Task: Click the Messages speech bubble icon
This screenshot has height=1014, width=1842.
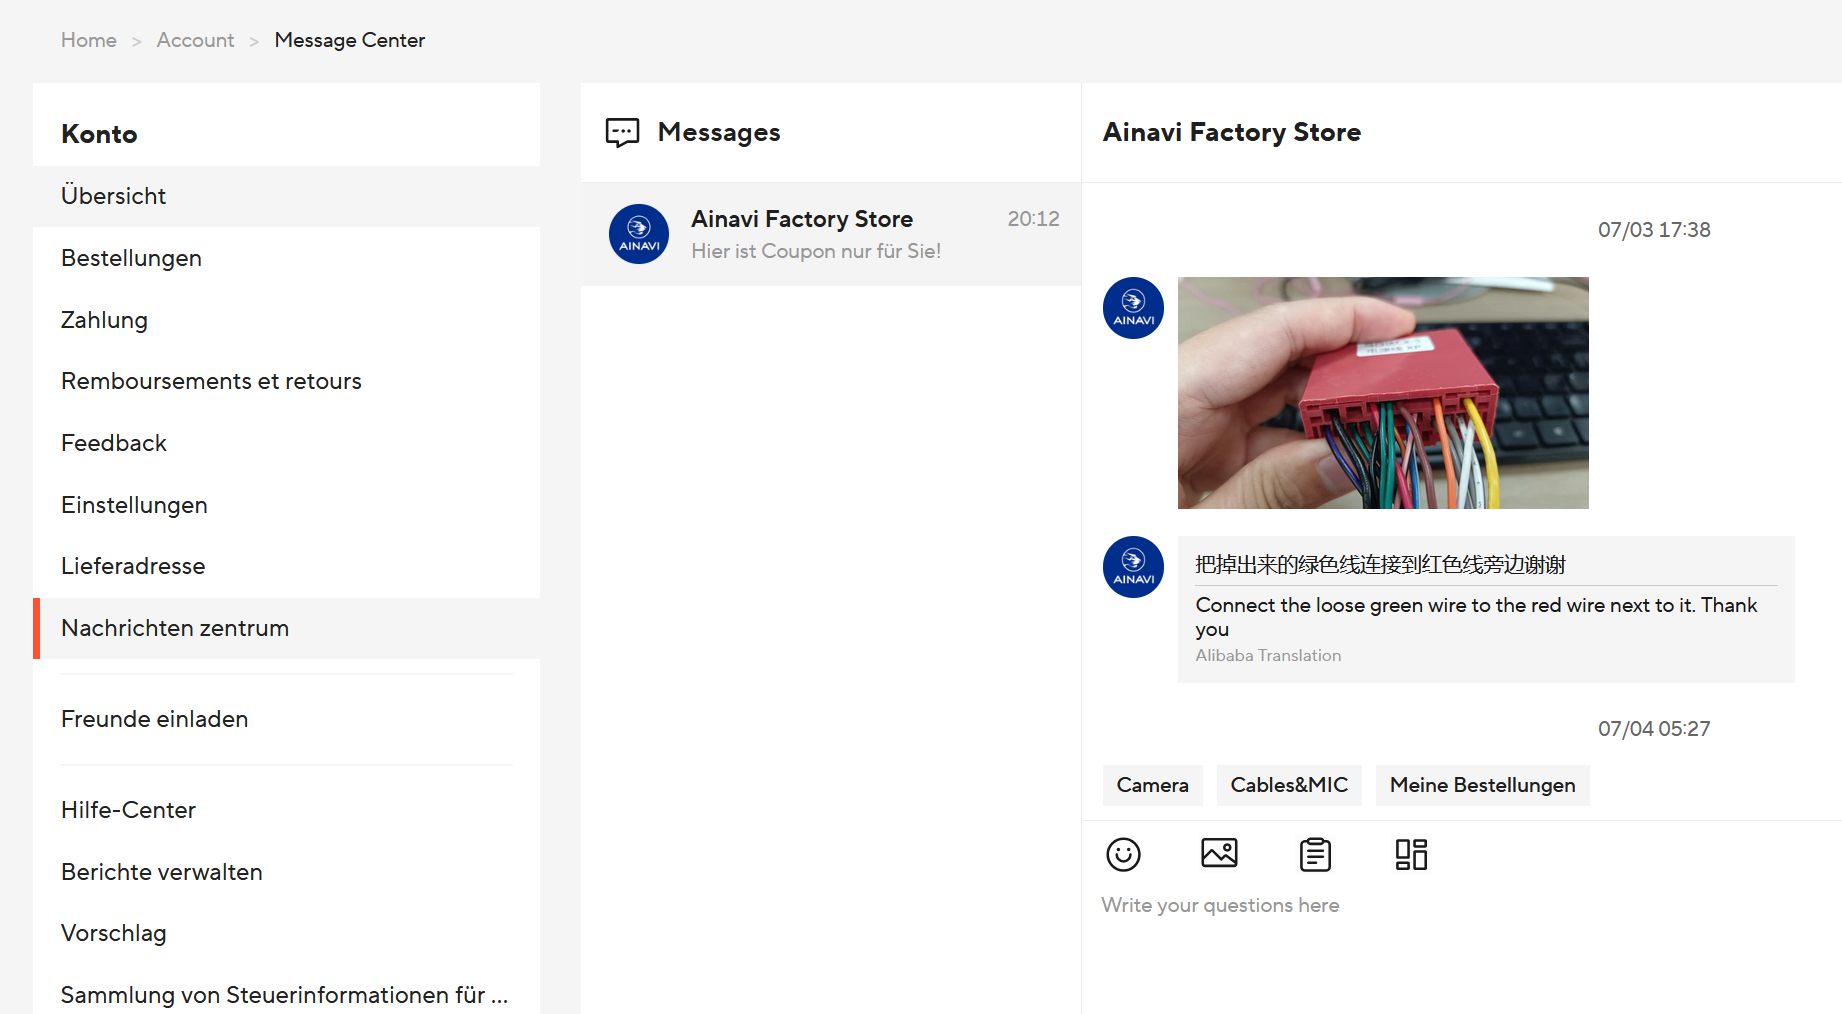Action: click(x=622, y=133)
